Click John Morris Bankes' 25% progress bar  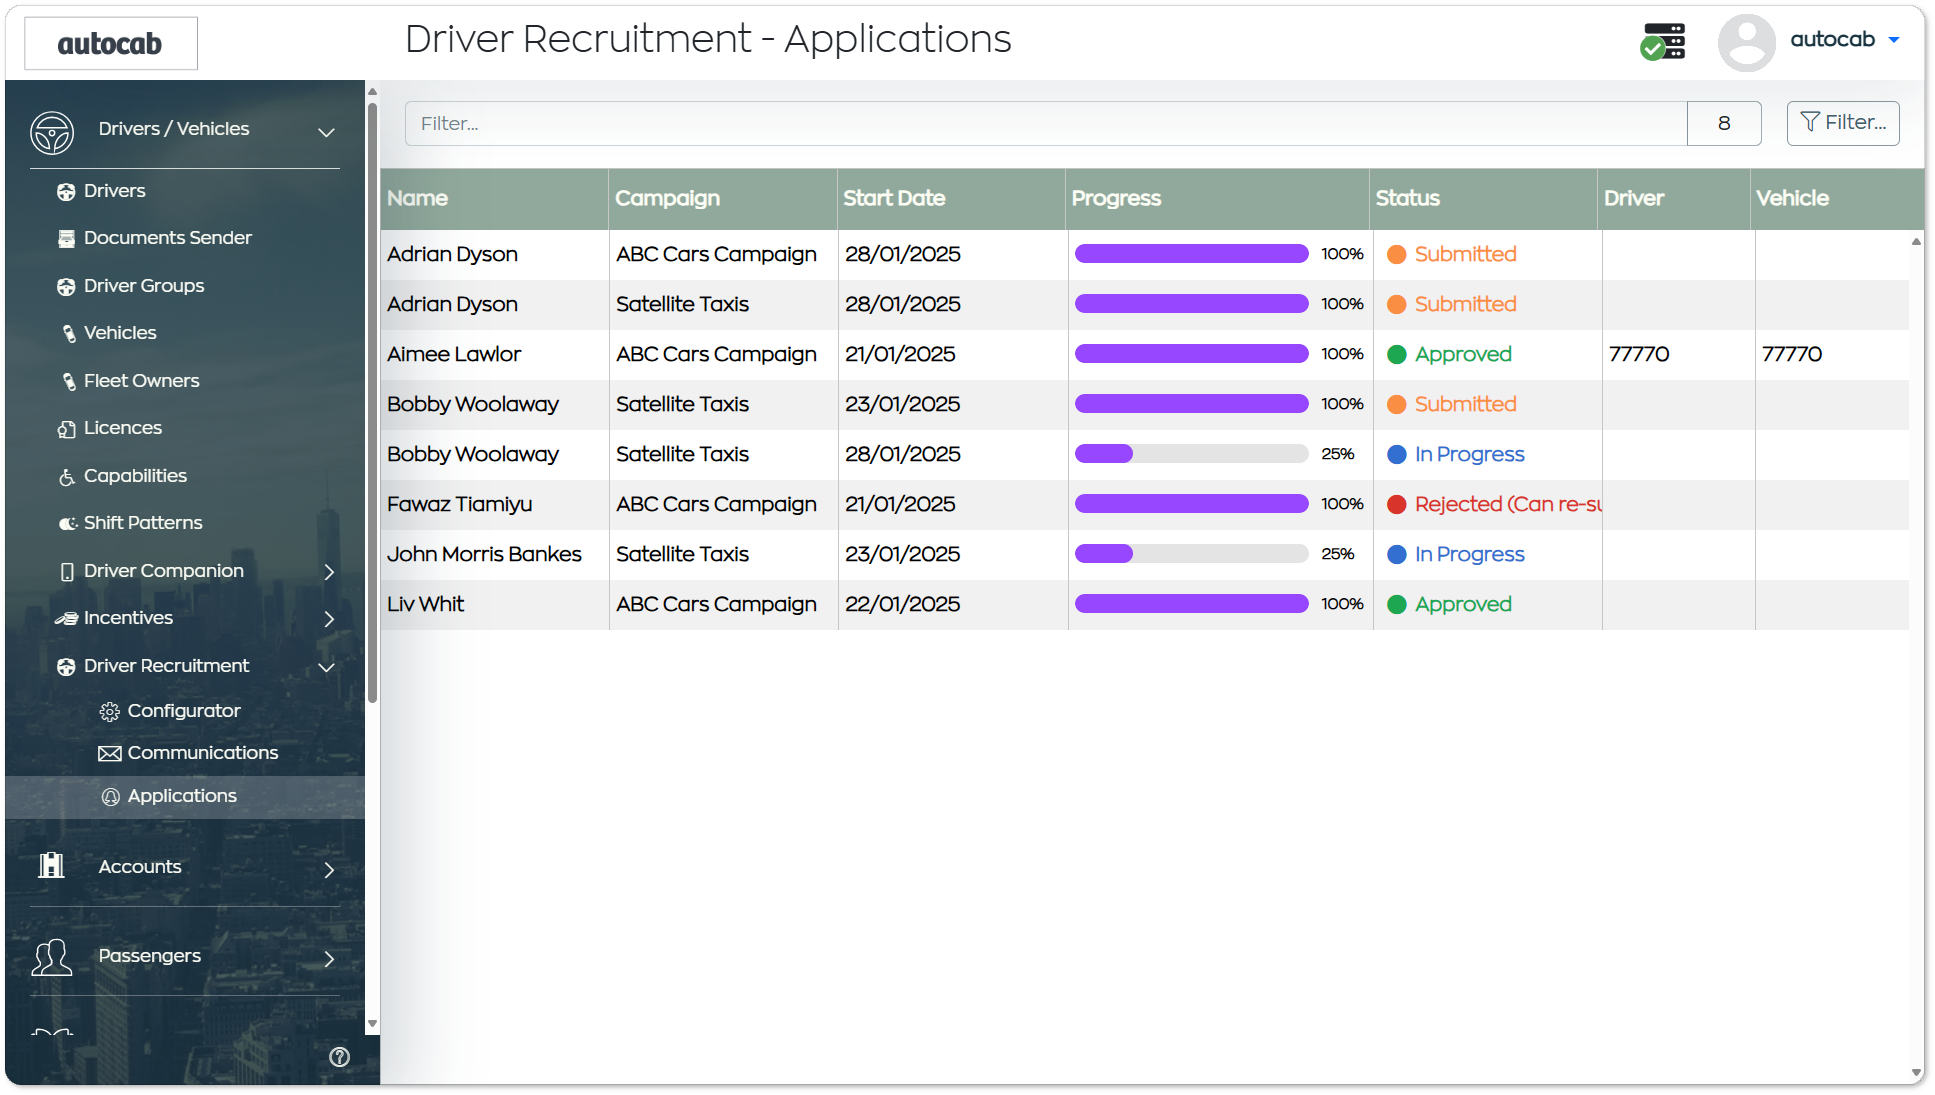[x=1191, y=554]
